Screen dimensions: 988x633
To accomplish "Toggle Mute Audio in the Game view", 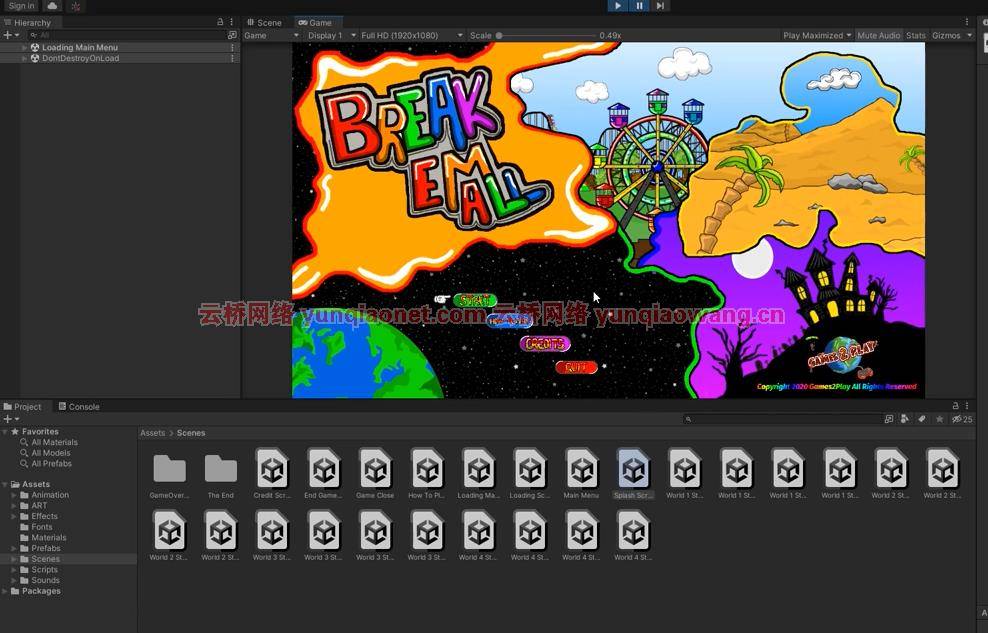I will 878,35.
